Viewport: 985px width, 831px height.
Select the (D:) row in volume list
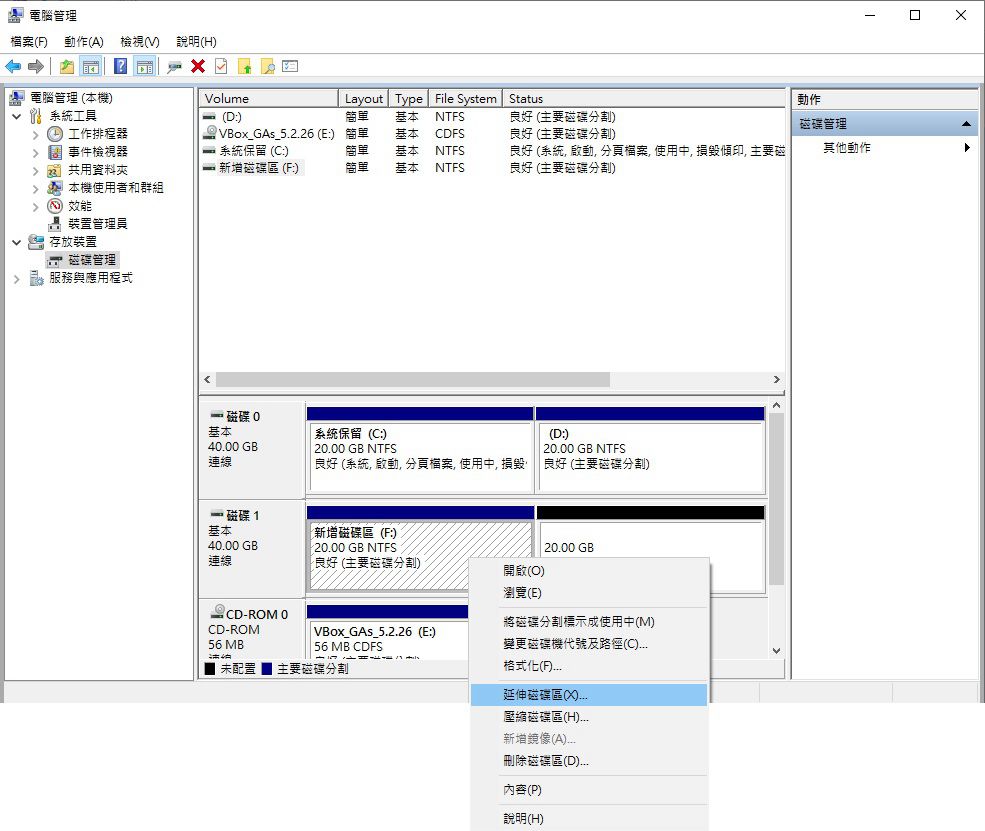[x=492, y=117]
